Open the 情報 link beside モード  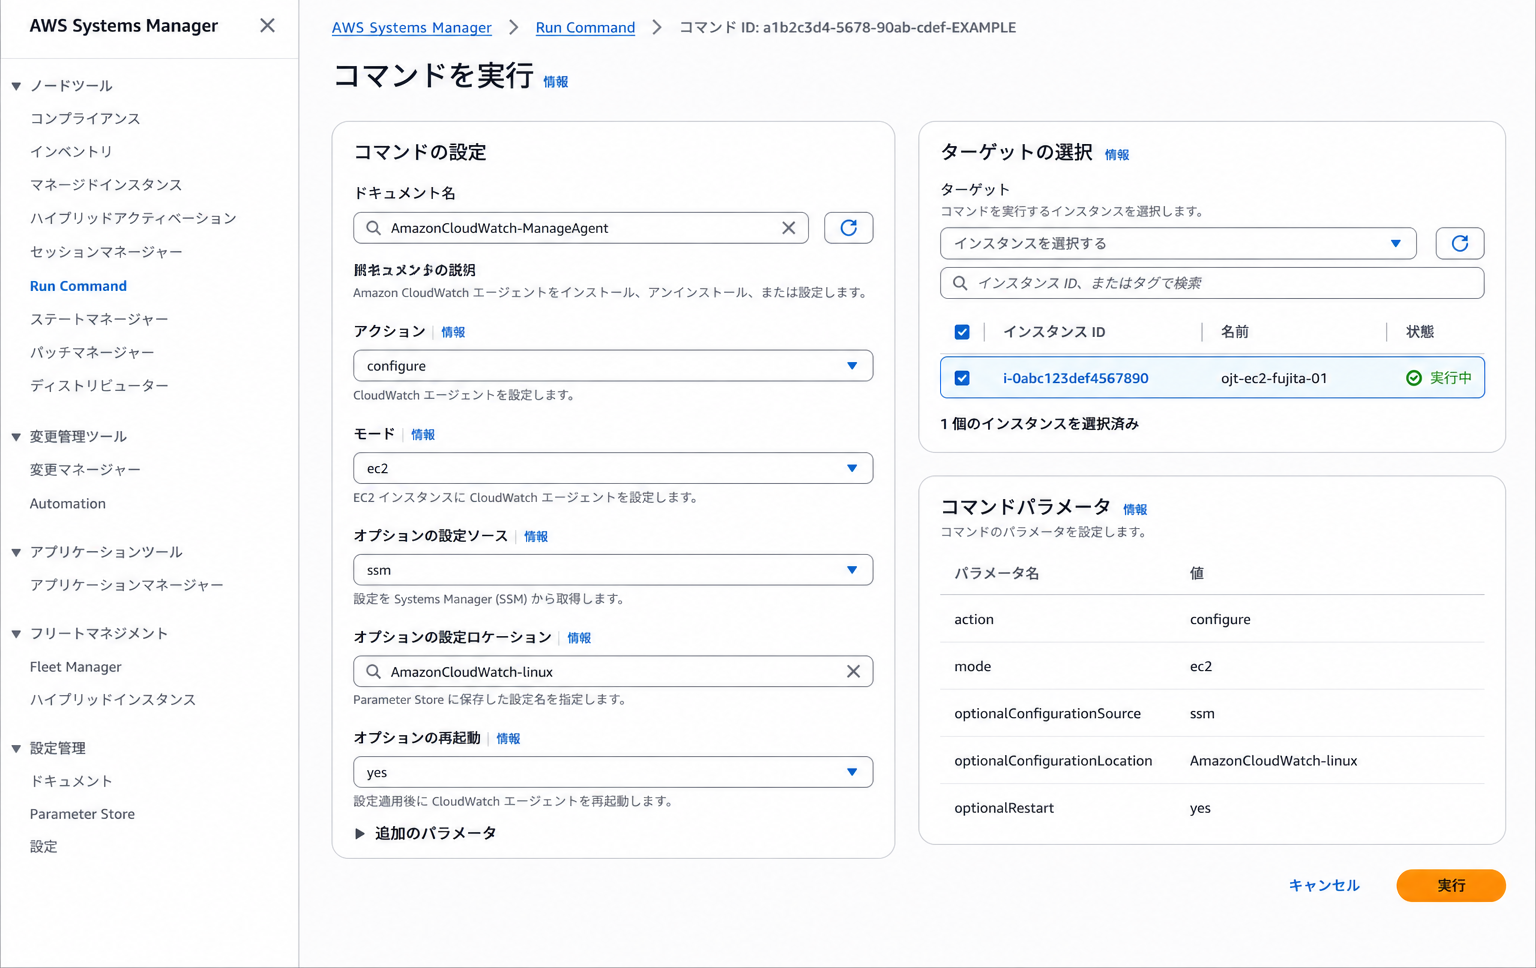423,435
